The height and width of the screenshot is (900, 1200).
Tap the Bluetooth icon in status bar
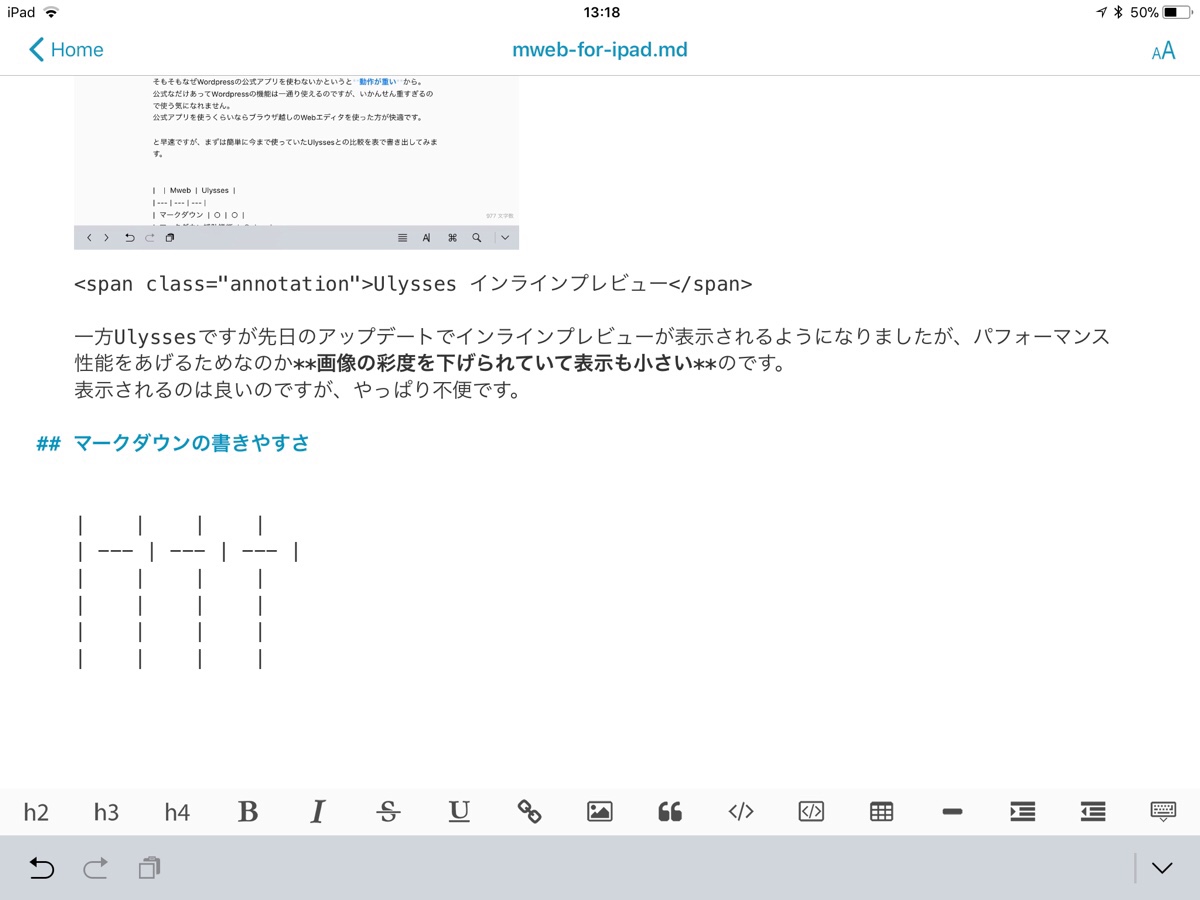(1118, 12)
